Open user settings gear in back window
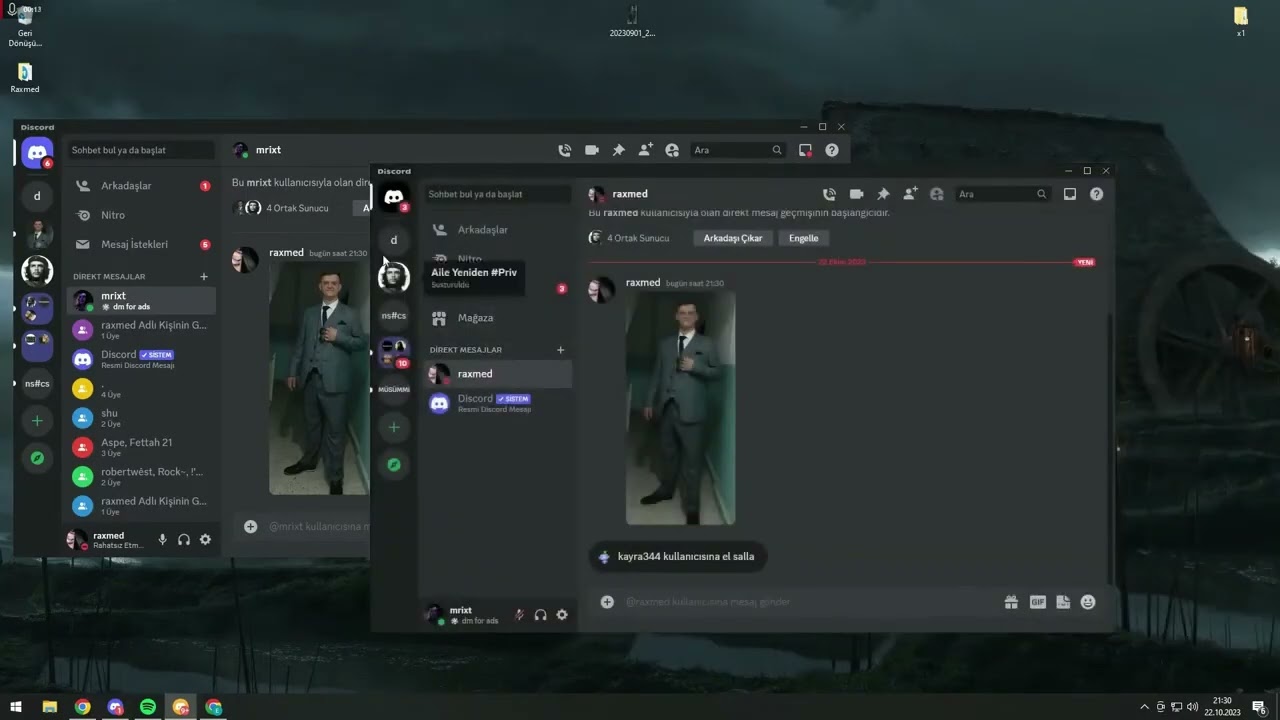The width and height of the screenshot is (1280, 720). click(x=205, y=540)
